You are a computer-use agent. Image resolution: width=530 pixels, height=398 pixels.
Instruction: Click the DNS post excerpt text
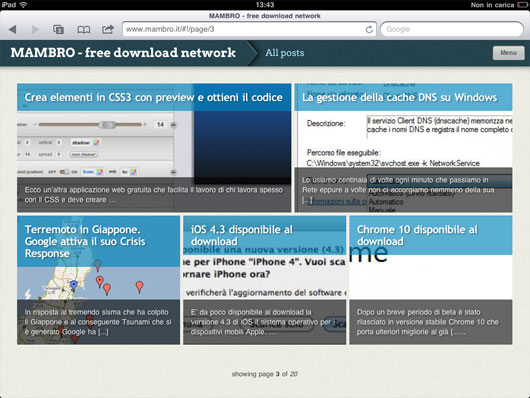(398, 190)
